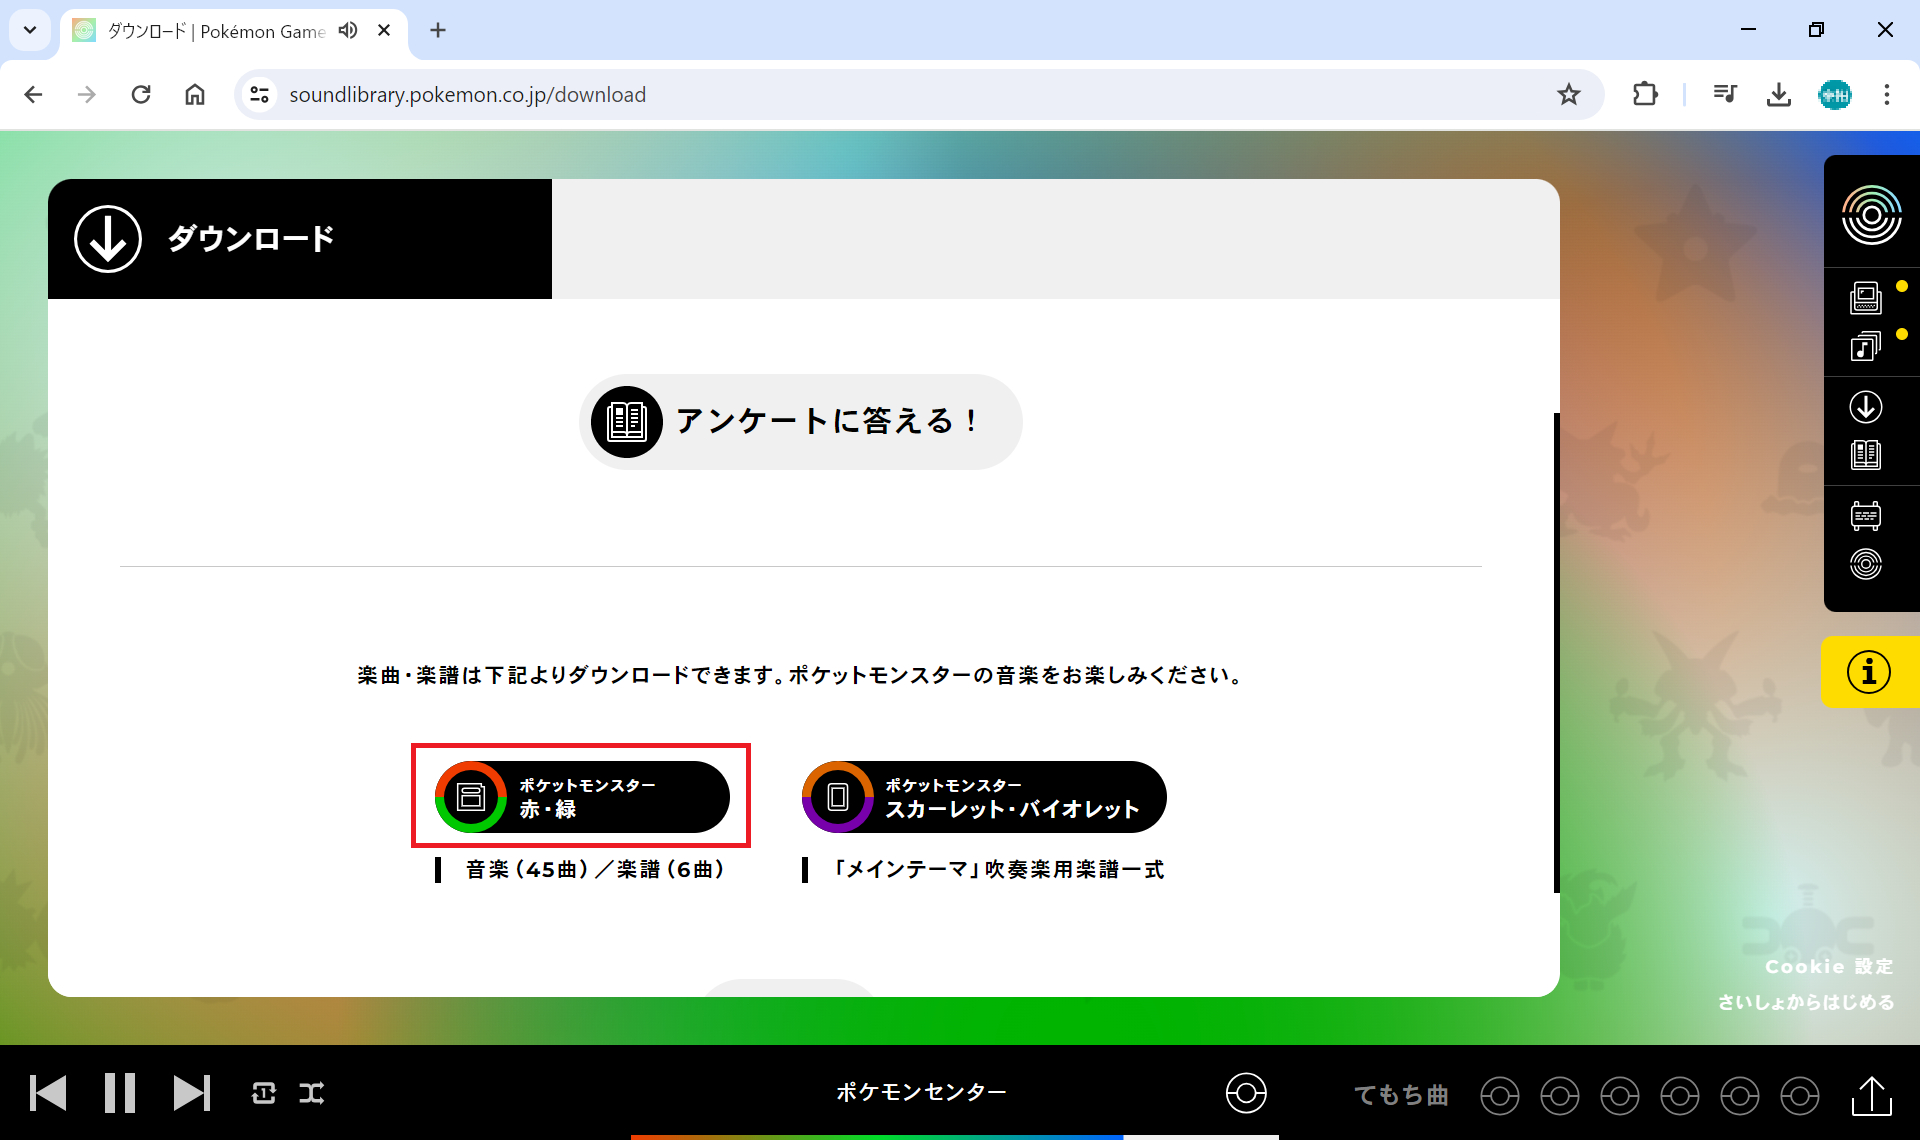Open Scarlet/Violet download button
This screenshot has width=1920, height=1140.
984,797
